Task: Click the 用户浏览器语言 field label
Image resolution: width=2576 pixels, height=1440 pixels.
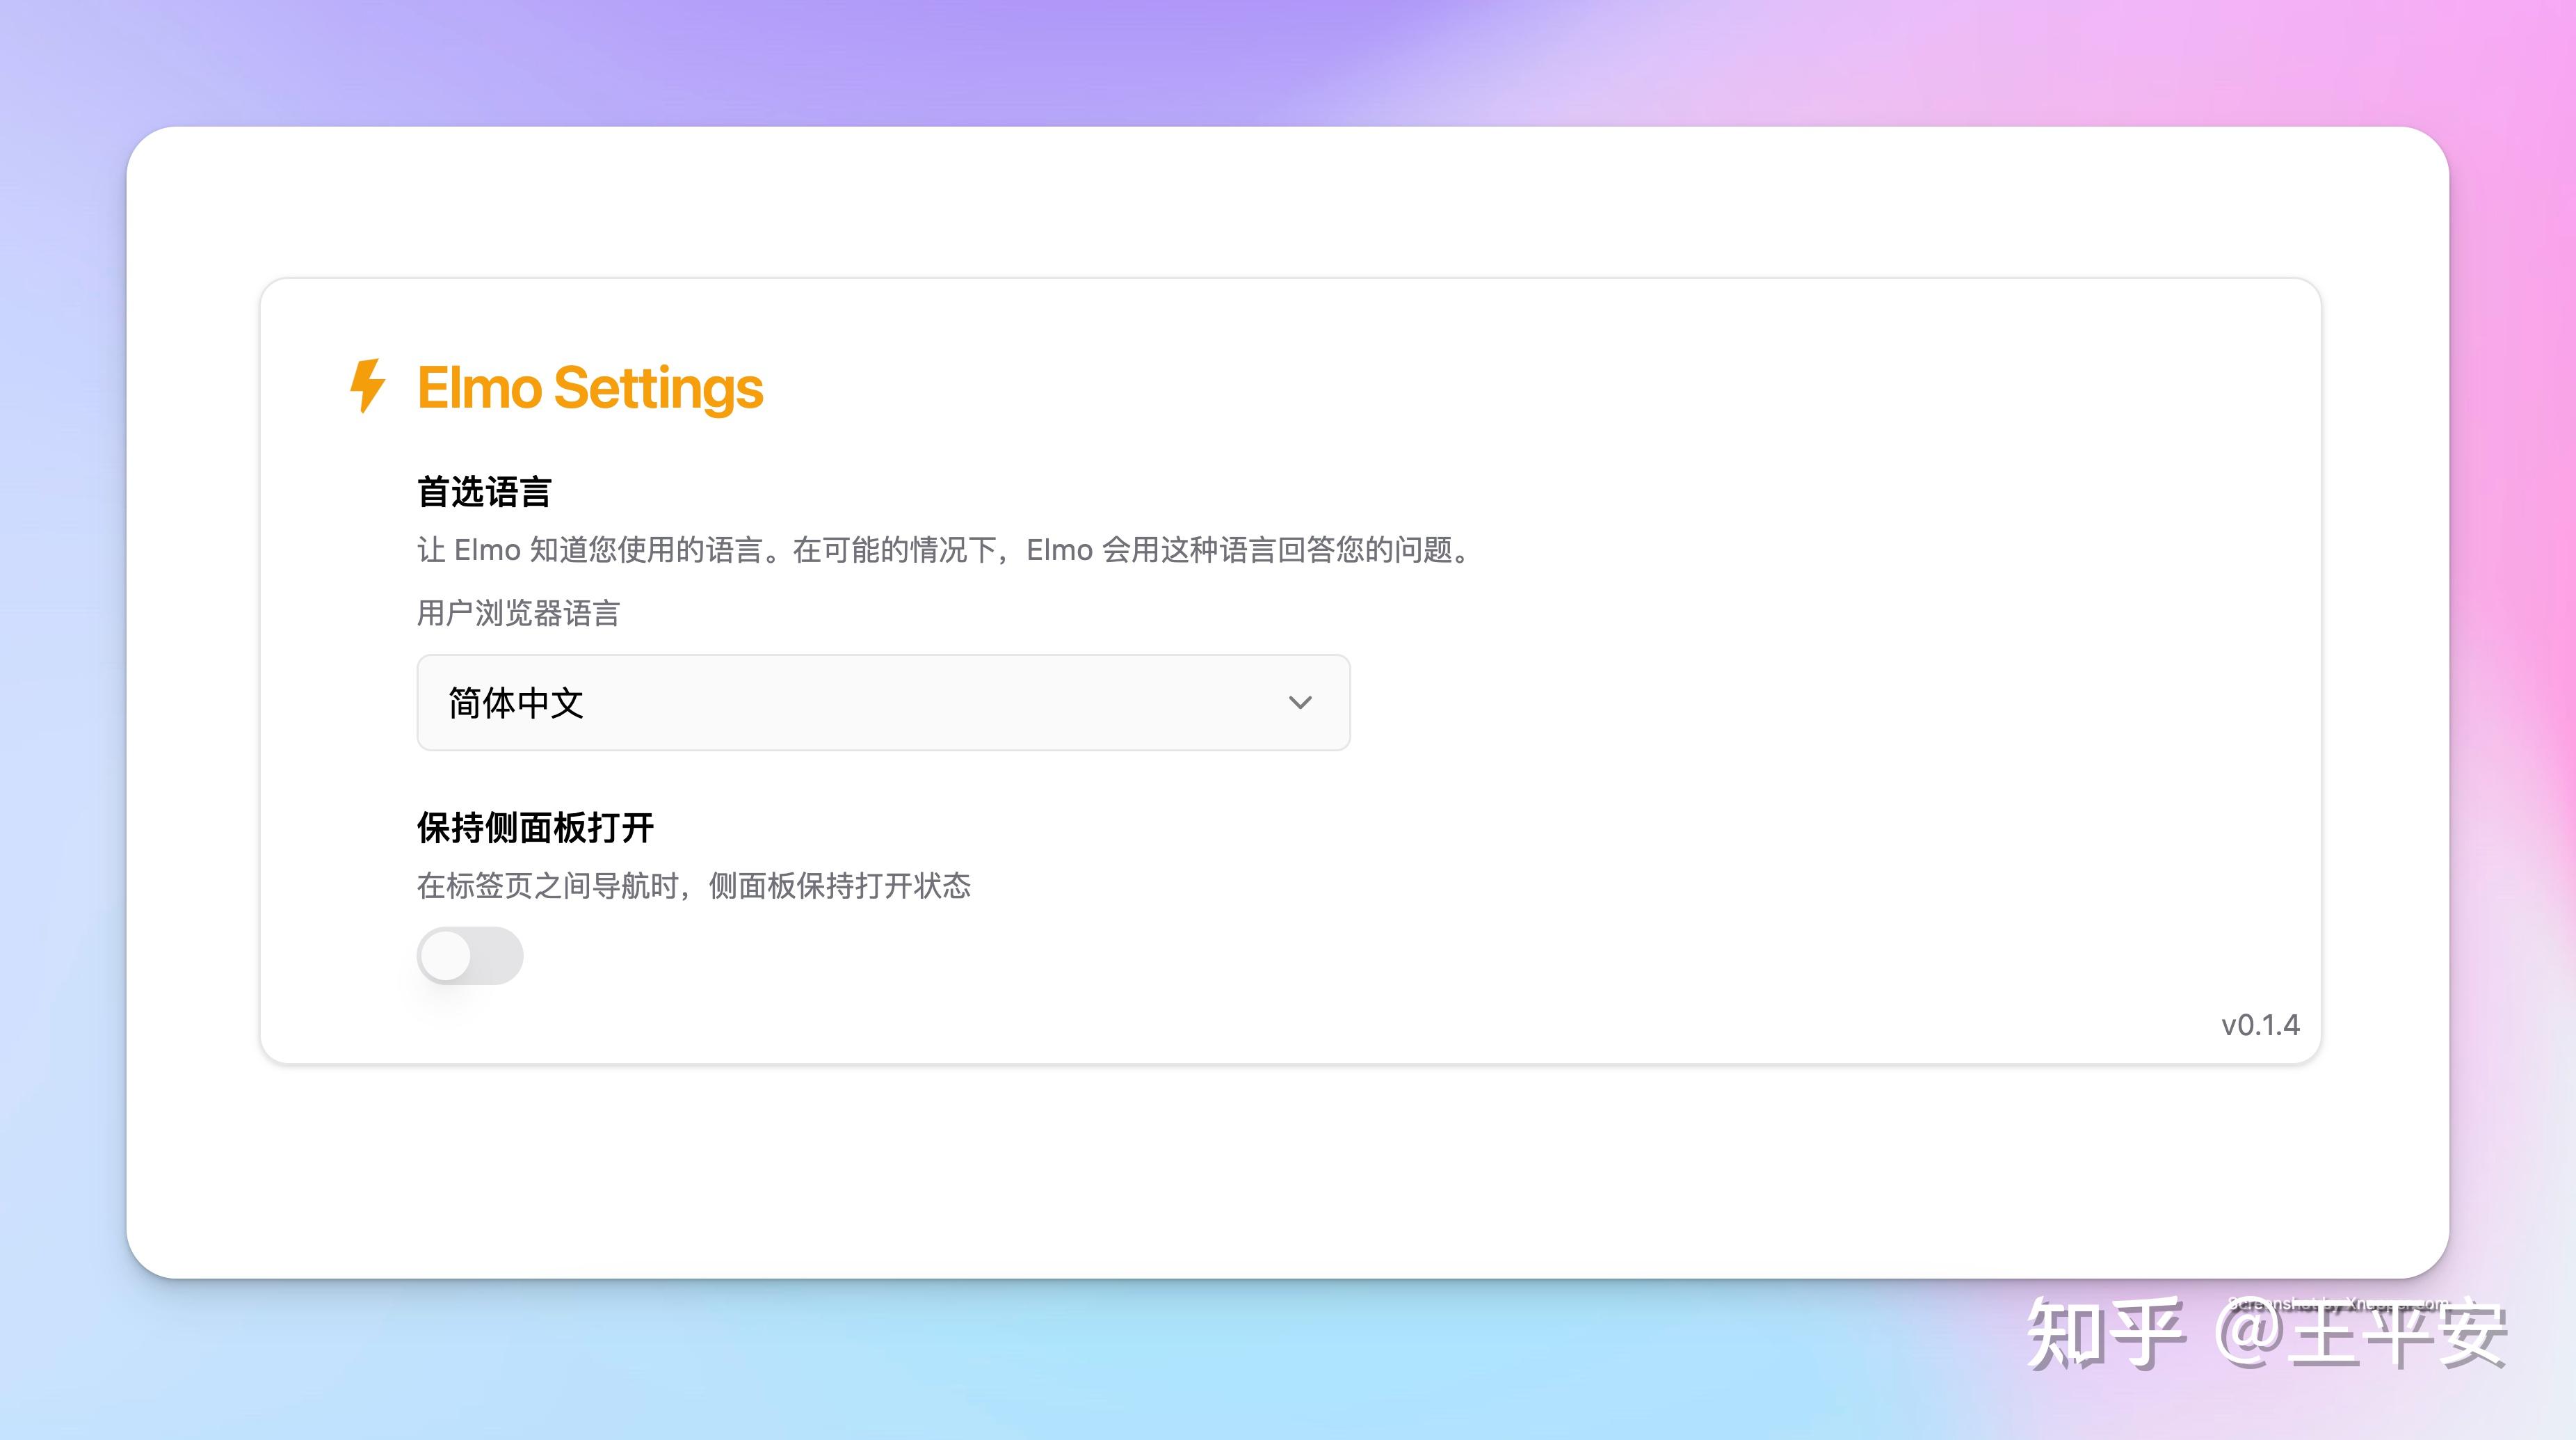Action: point(518,613)
